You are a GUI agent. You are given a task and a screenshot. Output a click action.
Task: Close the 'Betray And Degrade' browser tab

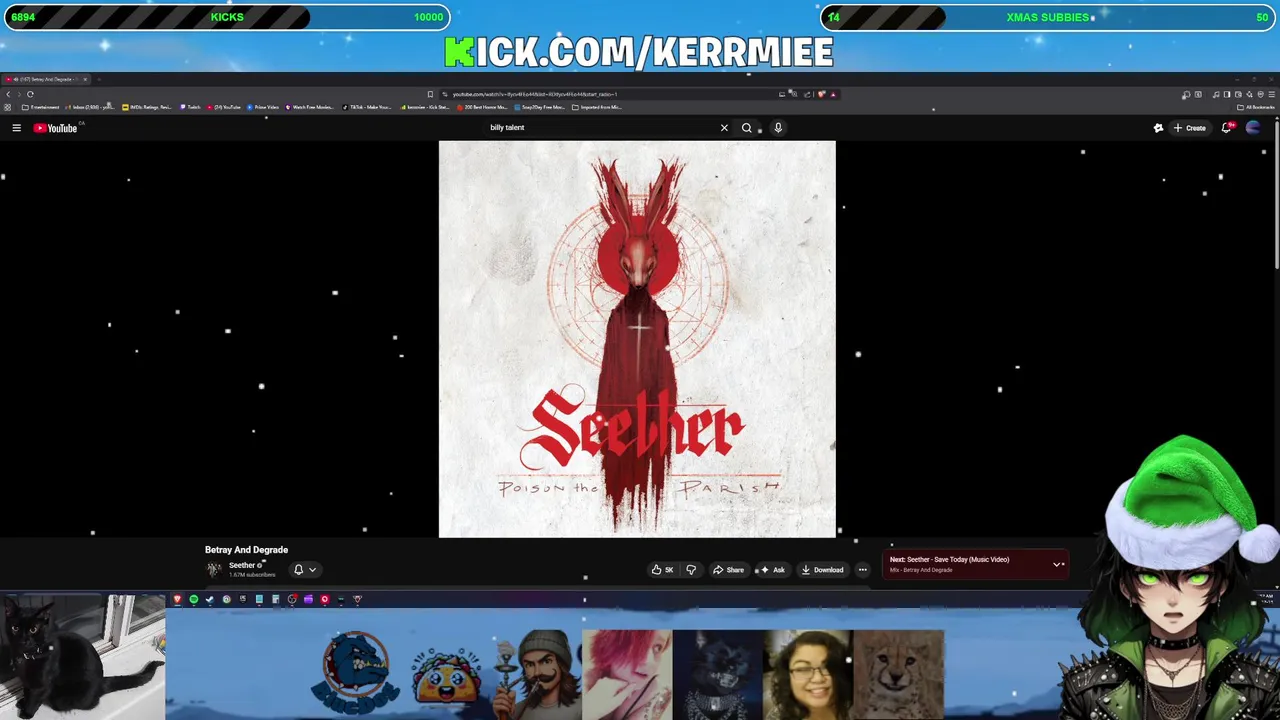85,79
